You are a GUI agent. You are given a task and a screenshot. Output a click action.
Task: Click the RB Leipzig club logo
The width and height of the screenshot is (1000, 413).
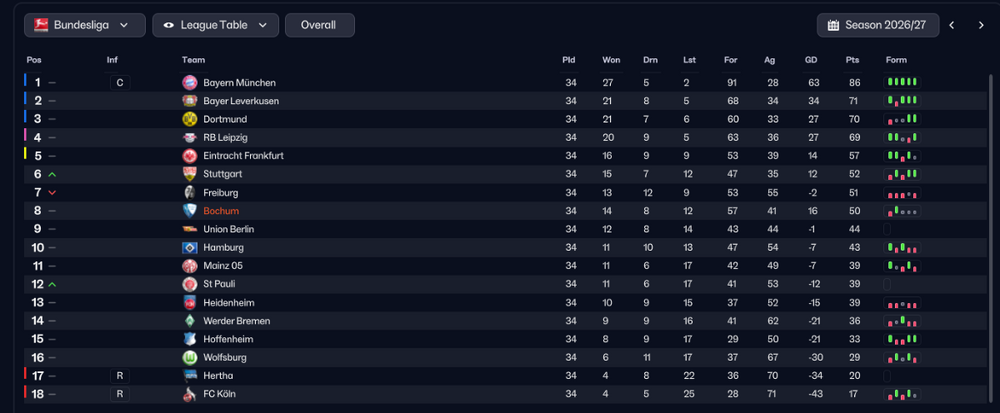click(189, 137)
